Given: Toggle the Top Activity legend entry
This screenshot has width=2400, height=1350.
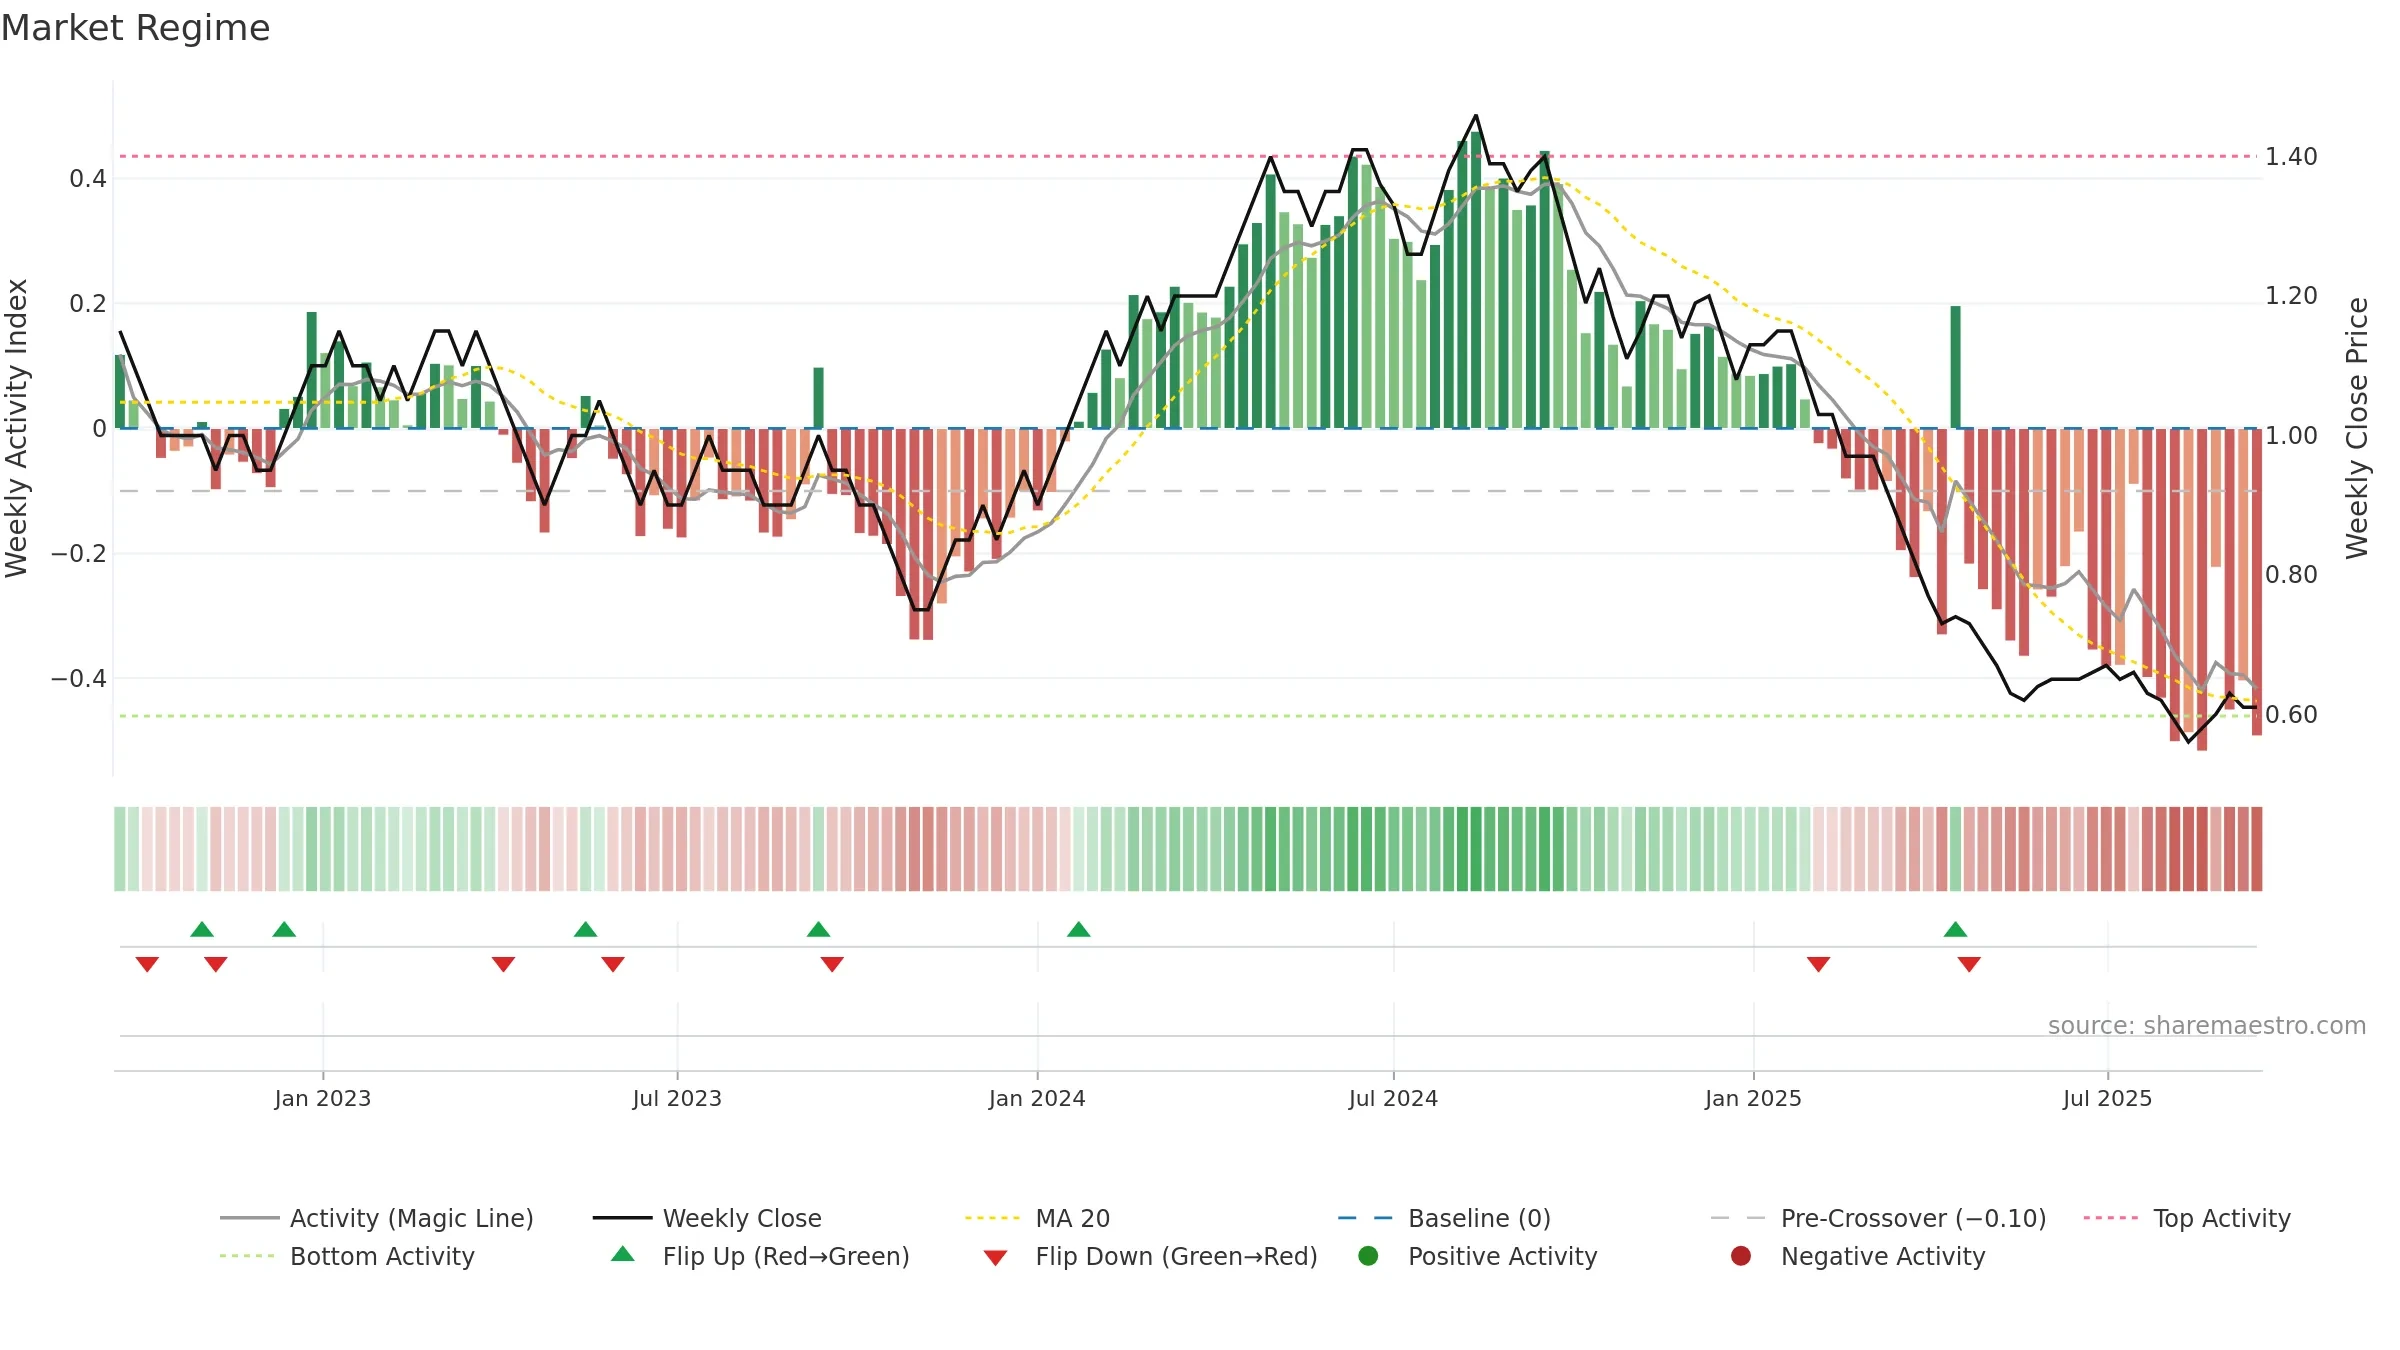Looking at the screenshot, I should pos(2187,1218).
